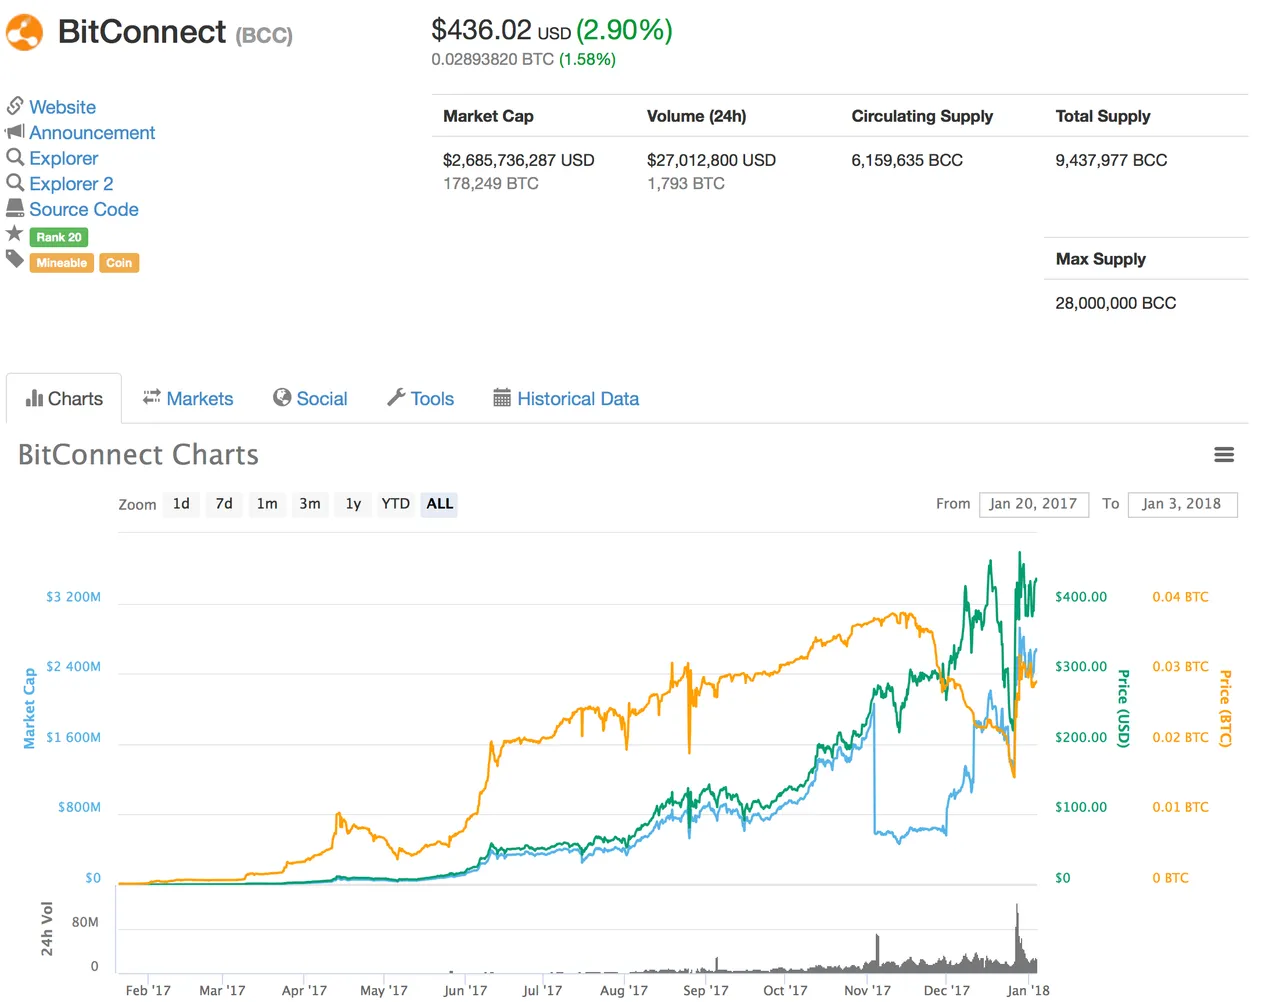Image resolution: width=1280 pixels, height=1002 pixels.
Task: Click the 0.02893820 BTC price text
Action: [493, 59]
